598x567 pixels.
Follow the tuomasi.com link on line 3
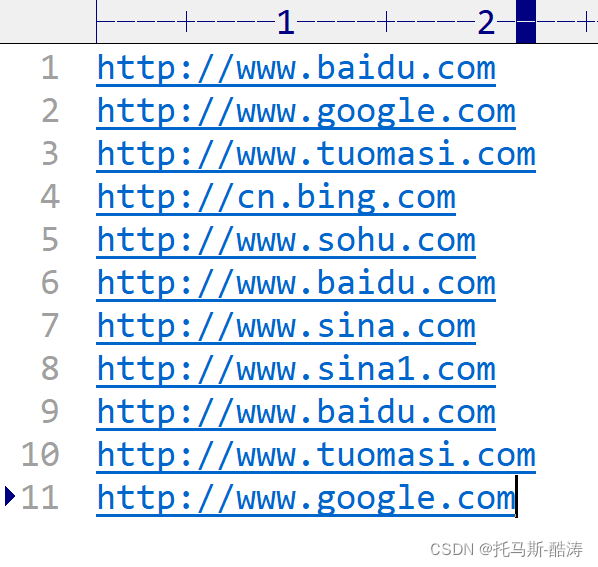(x=316, y=155)
